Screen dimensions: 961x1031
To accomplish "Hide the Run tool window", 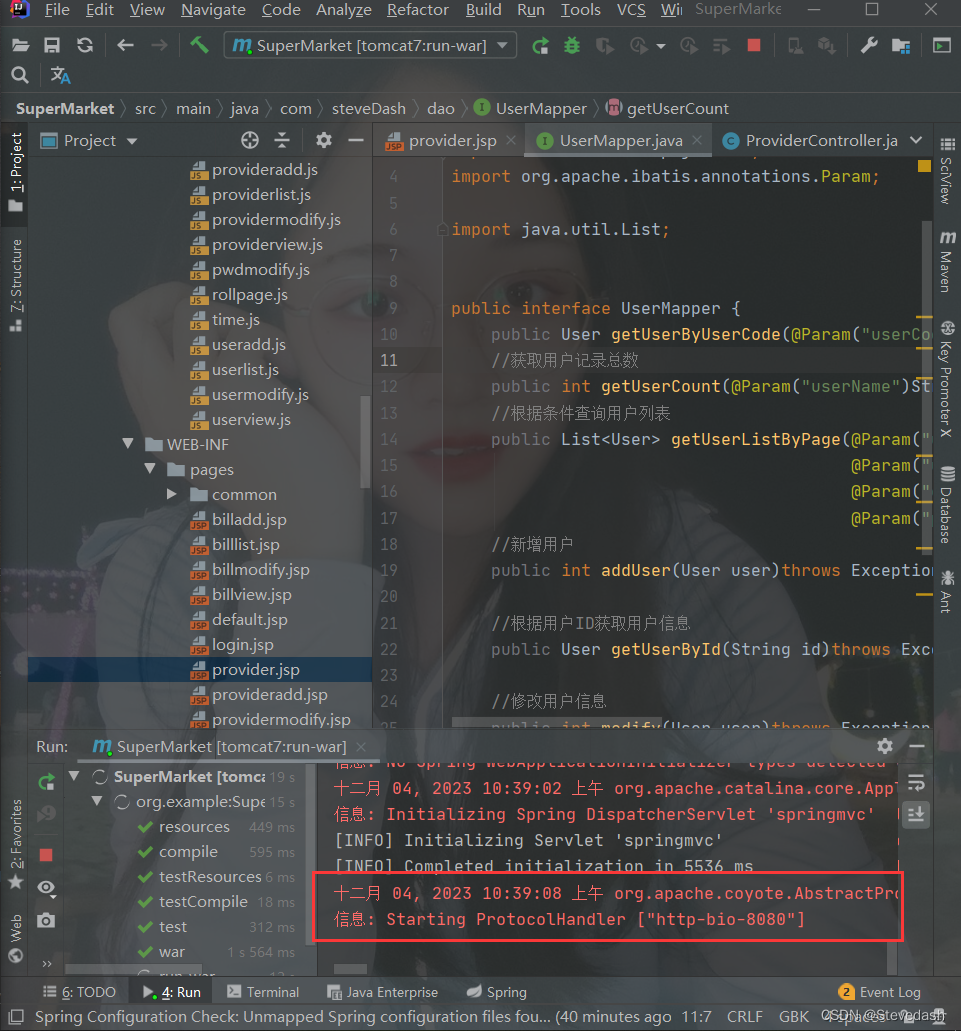I will pos(917,746).
